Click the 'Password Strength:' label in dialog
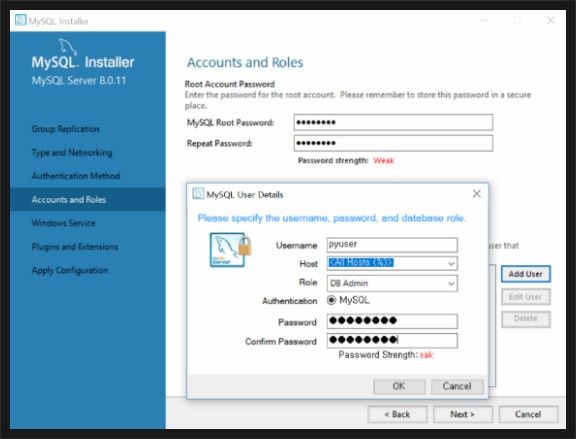 tap(378, 355)
